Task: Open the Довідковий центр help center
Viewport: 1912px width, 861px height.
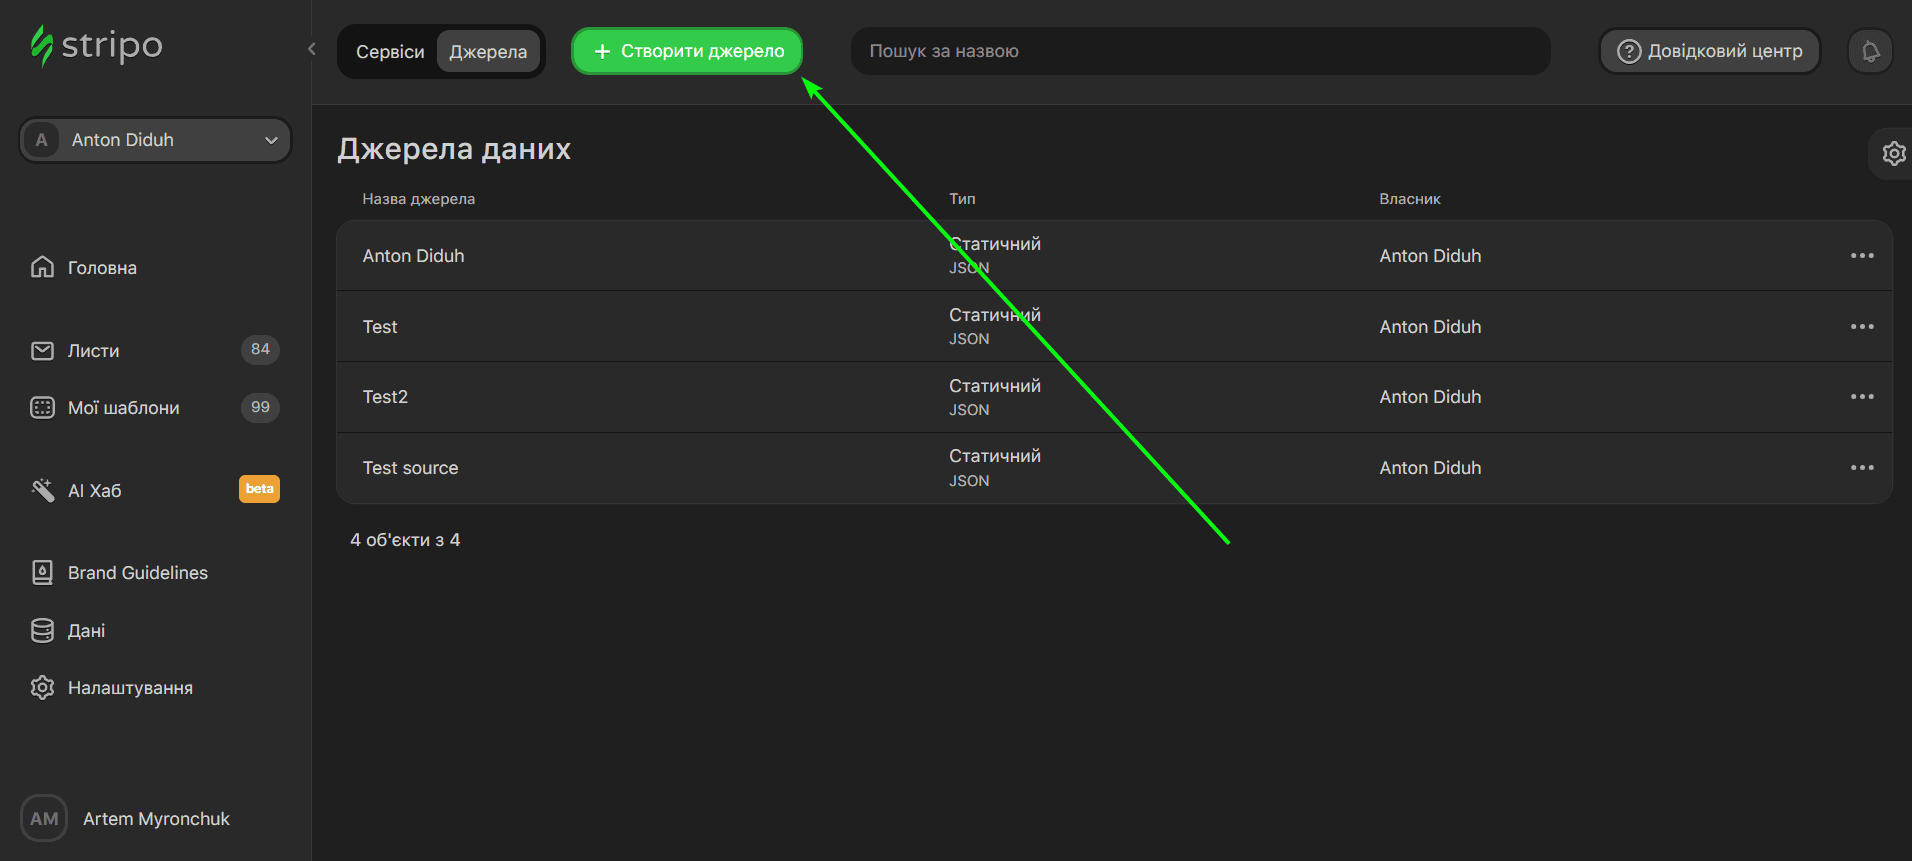Action: 1709,51
